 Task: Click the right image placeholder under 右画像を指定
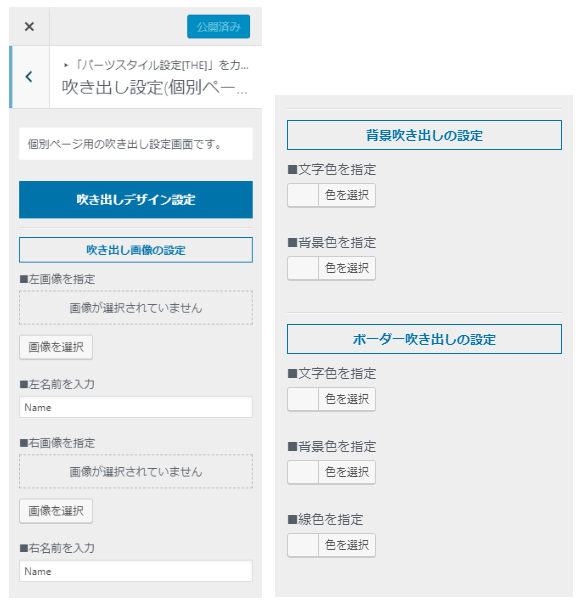pyautogui.click(x=136, y=472)
